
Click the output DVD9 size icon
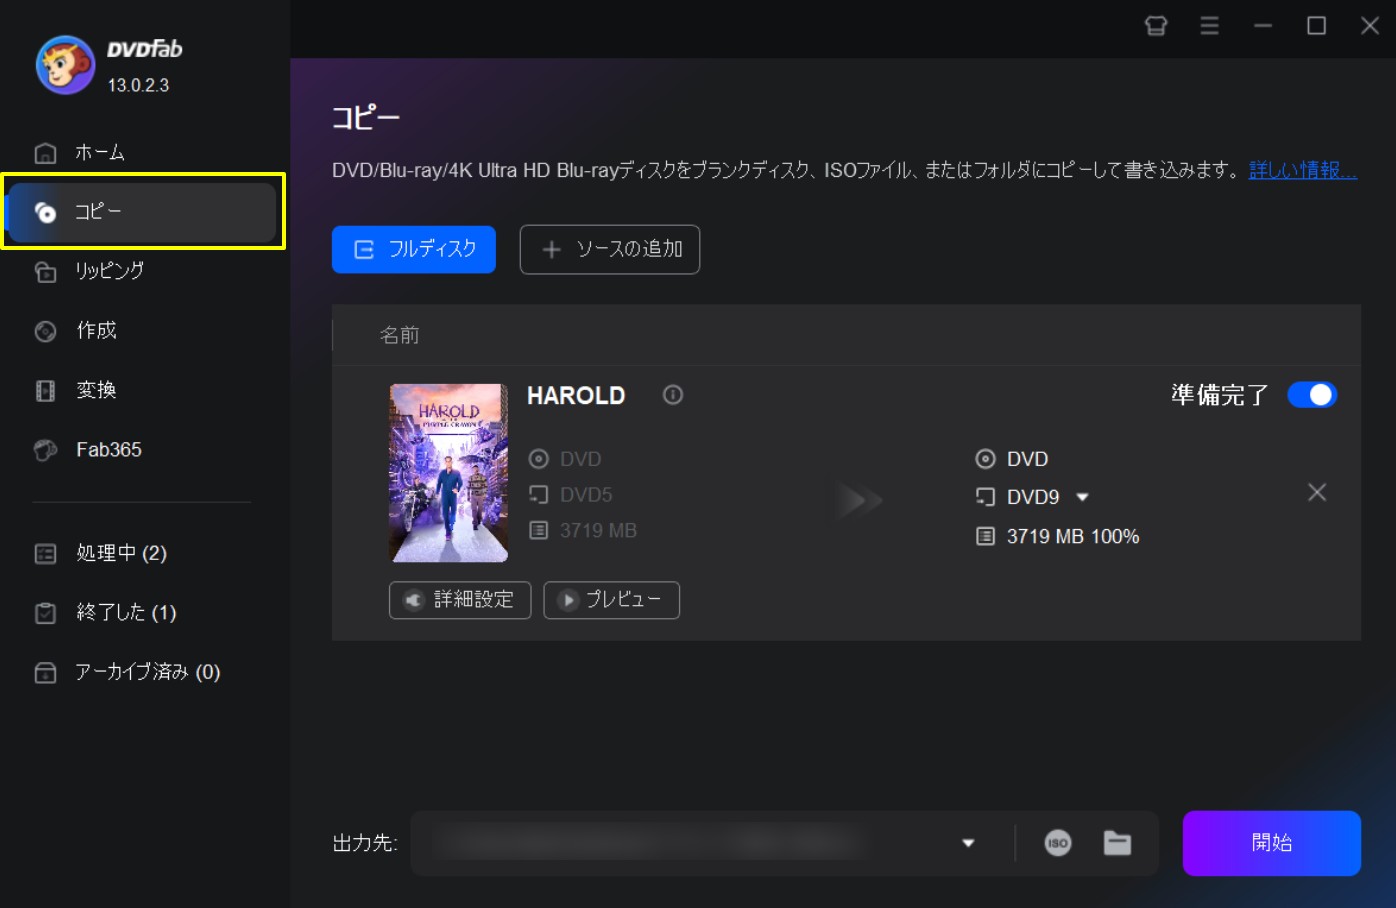[x=986, y=497]
